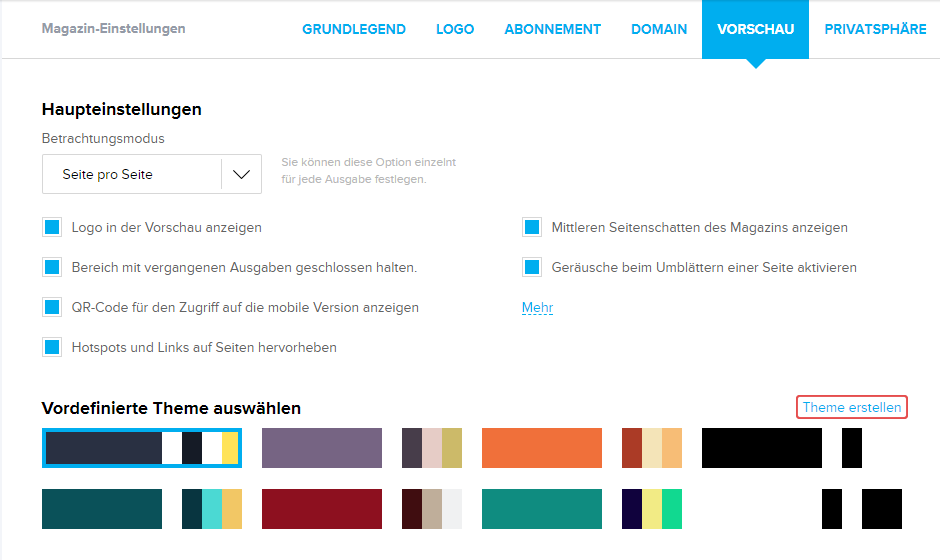940x560 pixels.
Task: Pick the green-teal theme swatch
Action: [541, 509]
